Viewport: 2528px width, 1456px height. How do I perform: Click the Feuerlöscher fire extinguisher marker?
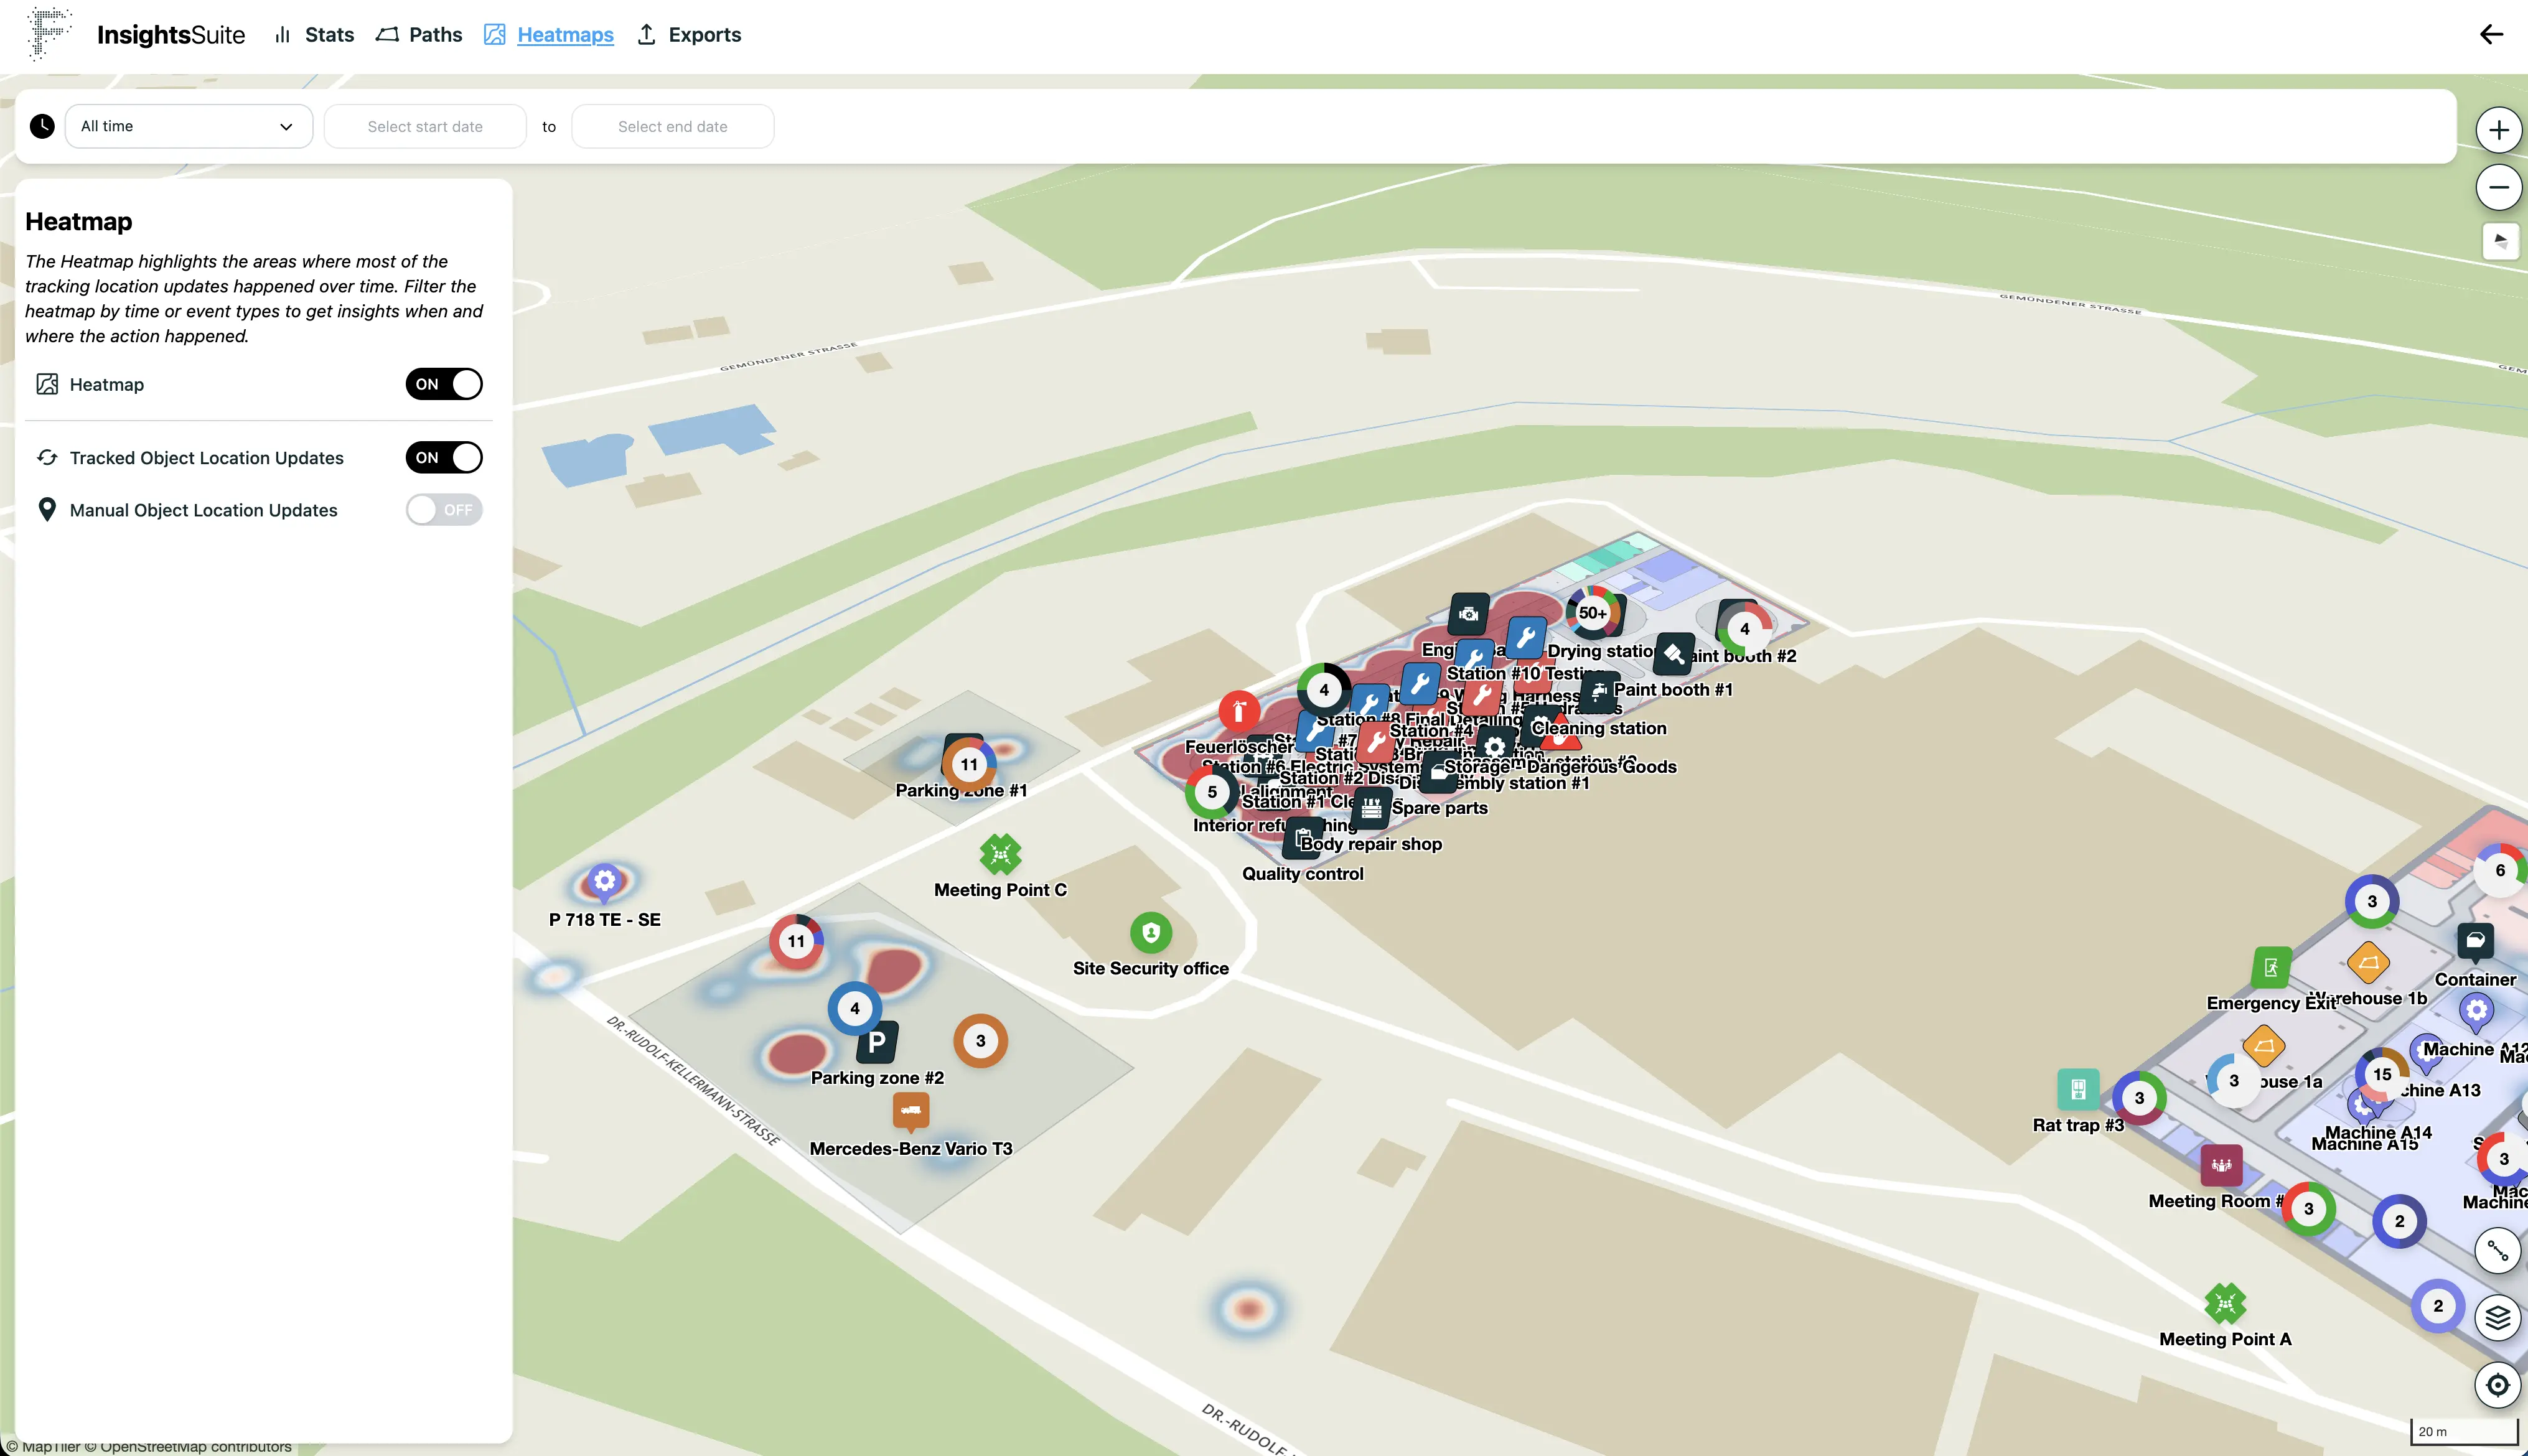[x=1239, y=712]
